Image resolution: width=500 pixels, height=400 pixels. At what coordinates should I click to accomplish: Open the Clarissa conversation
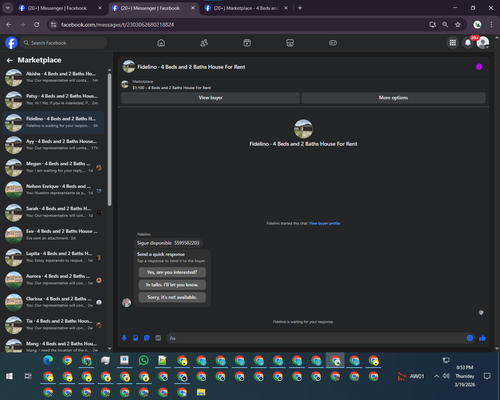[53, 302]
